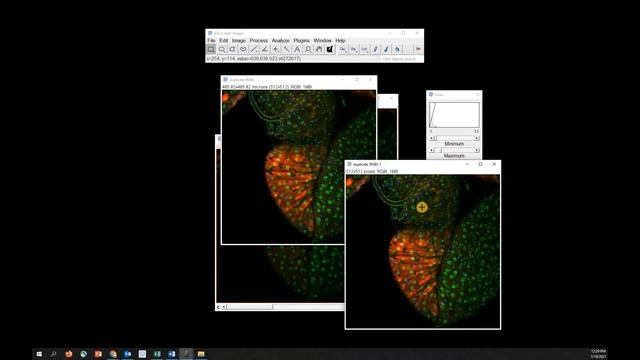Click the Duplicate RGB image window title bar

(299, 80)
